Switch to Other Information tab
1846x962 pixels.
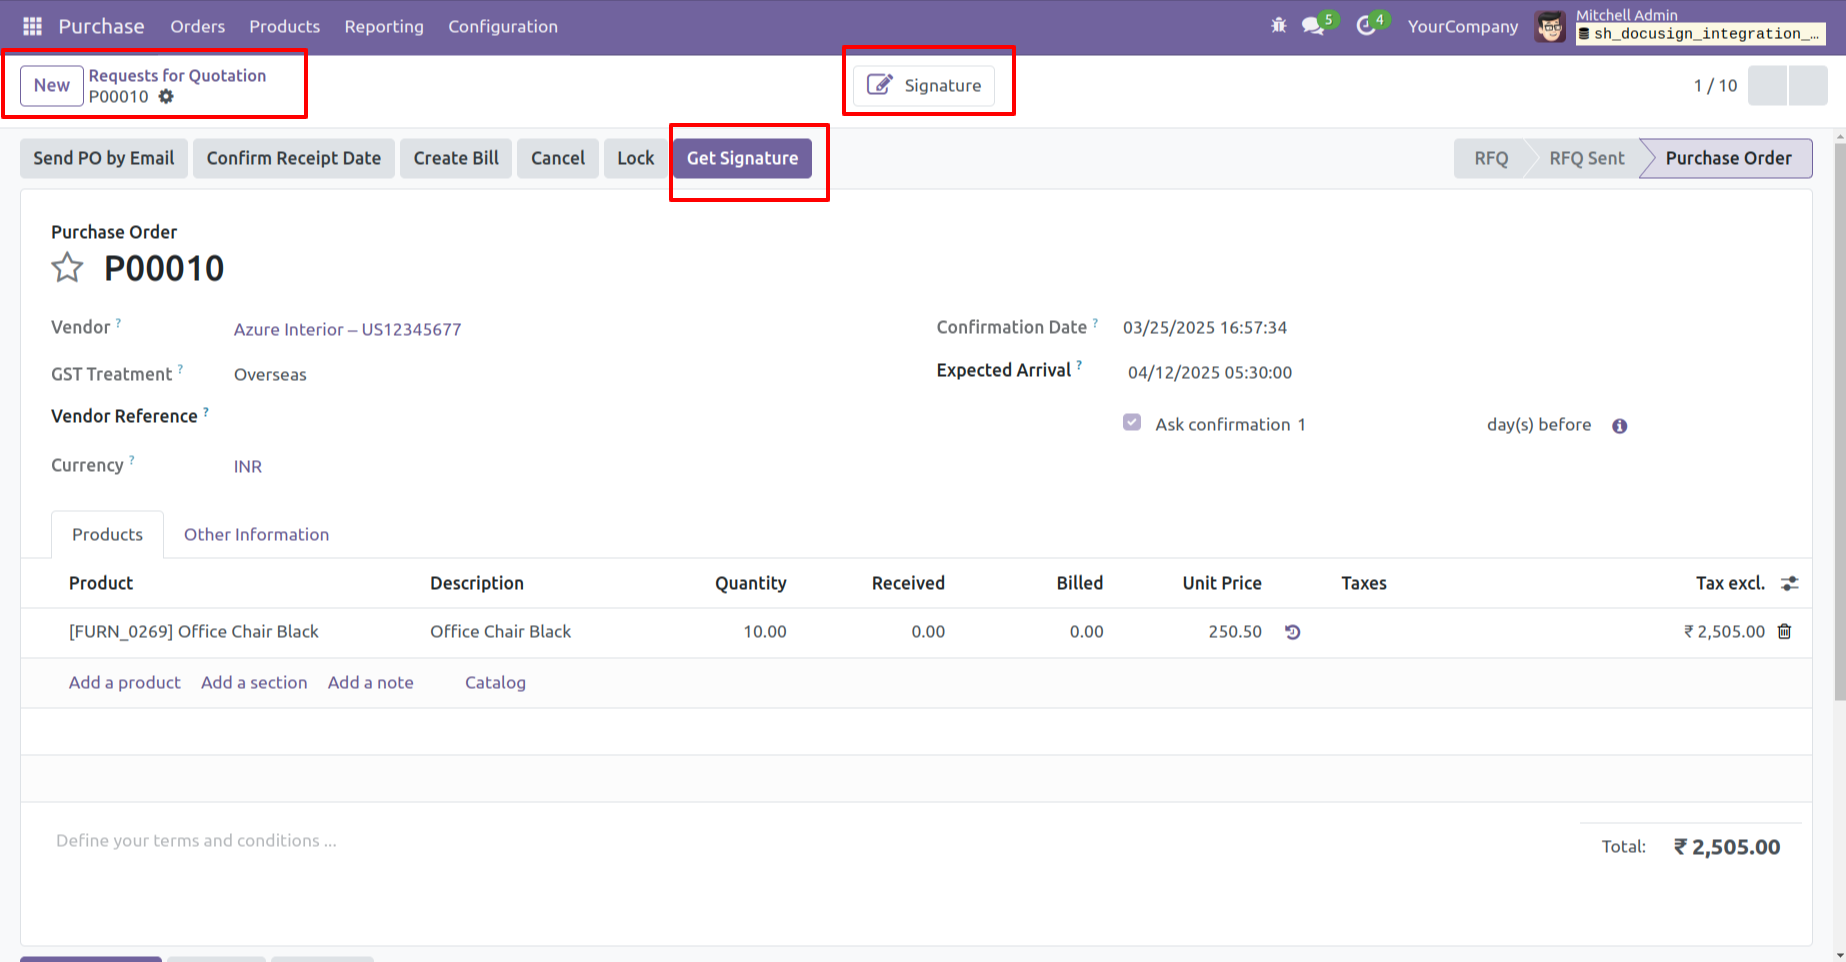pos(256,535)
